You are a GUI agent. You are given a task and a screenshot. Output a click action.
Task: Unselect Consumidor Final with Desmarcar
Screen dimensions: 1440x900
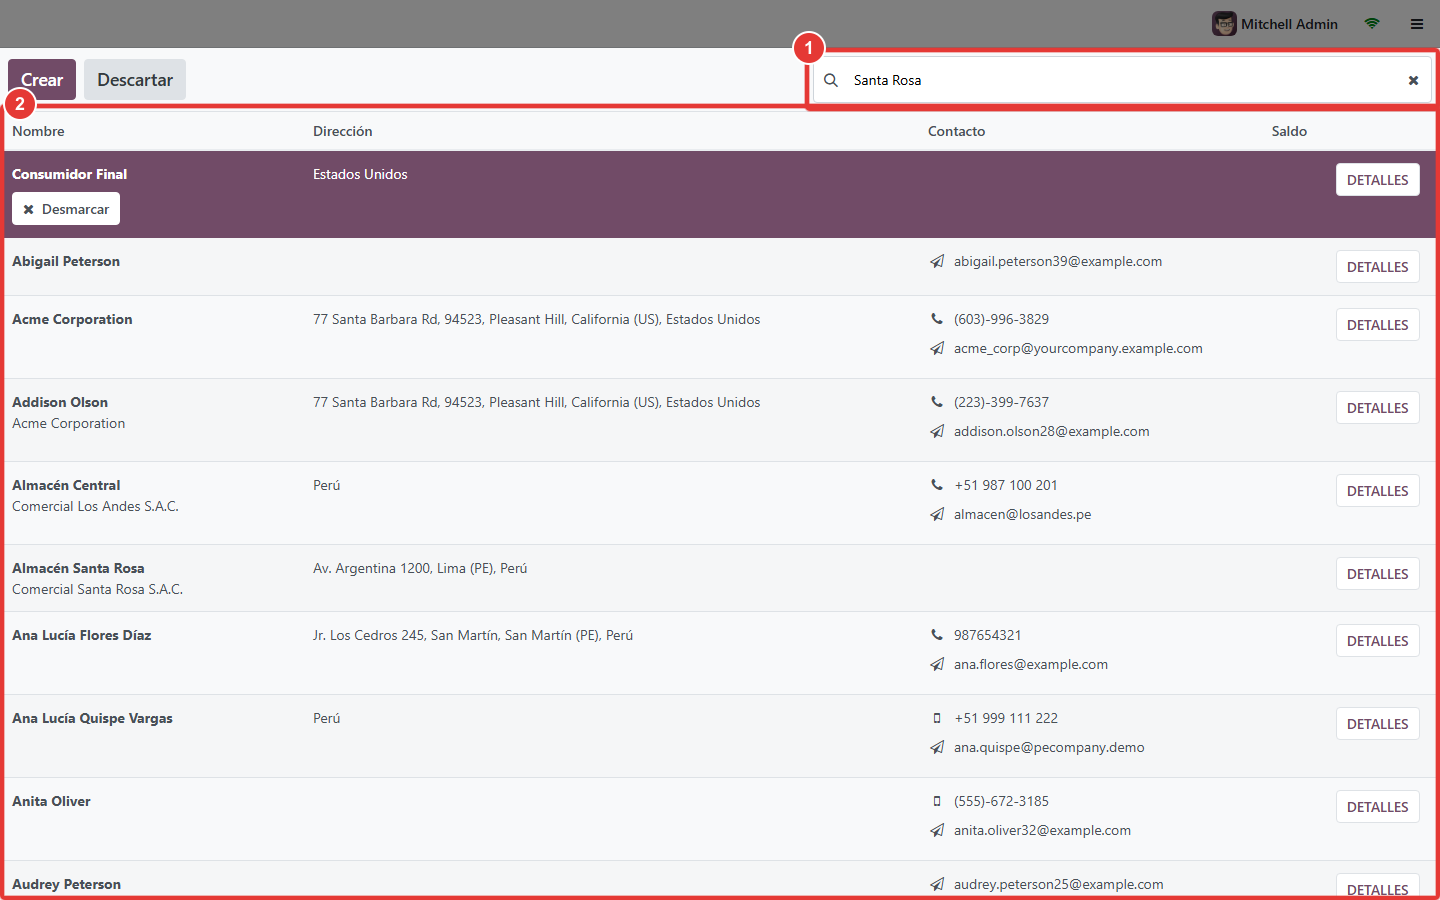pyautogui.click(x=66, y=209)
